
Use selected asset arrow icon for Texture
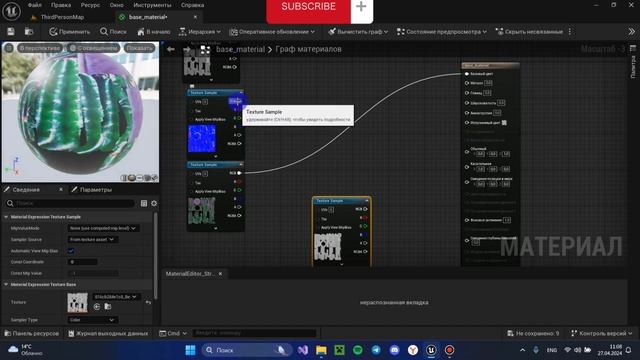[97, 307]
